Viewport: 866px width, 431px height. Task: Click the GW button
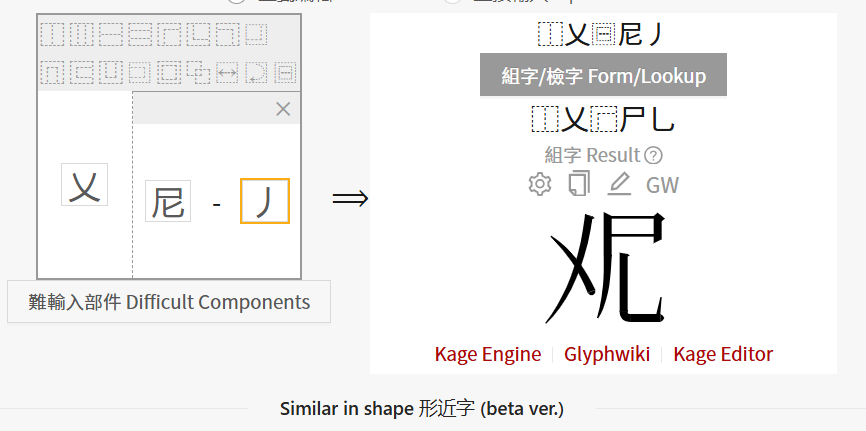[662, 185]
